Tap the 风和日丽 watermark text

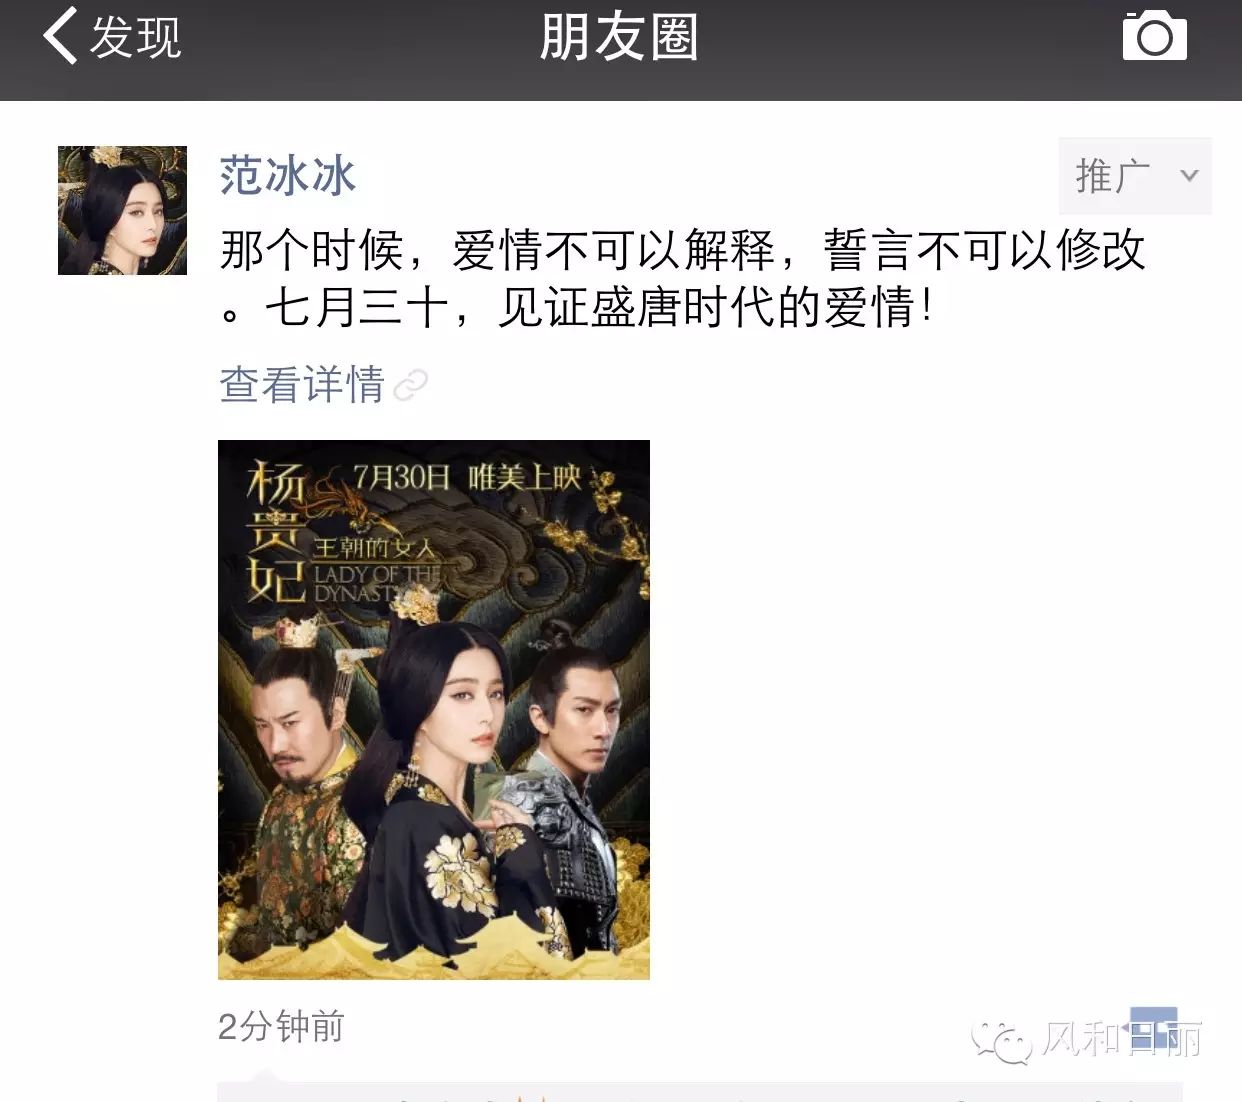point(1122,1039)
